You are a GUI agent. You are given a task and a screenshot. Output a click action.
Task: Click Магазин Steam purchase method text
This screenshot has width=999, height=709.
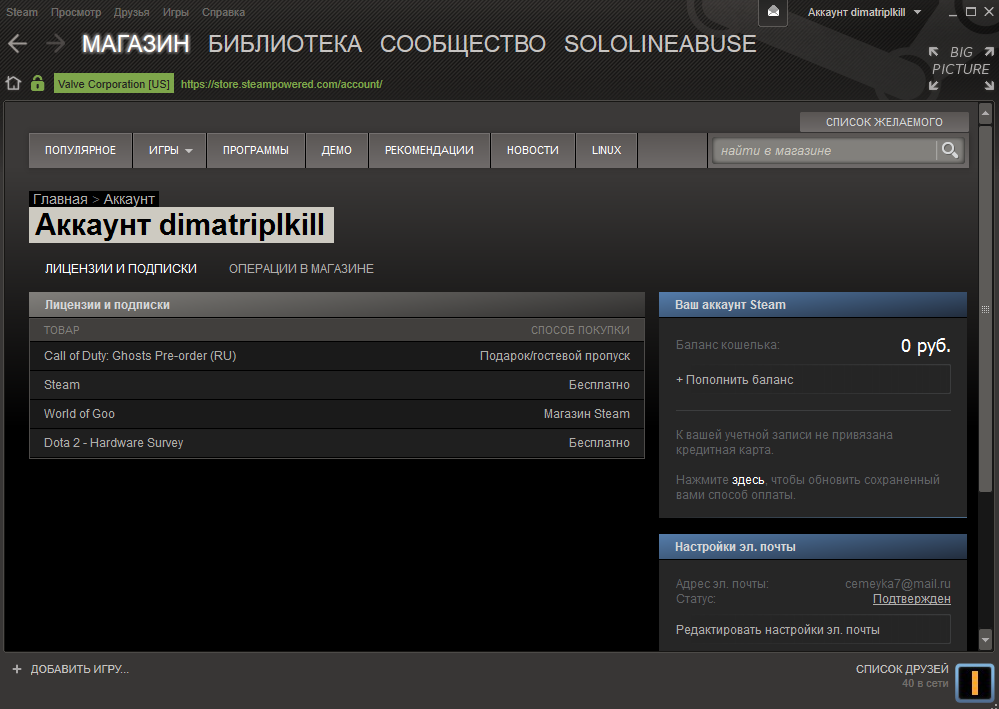(x=587, y=414)
